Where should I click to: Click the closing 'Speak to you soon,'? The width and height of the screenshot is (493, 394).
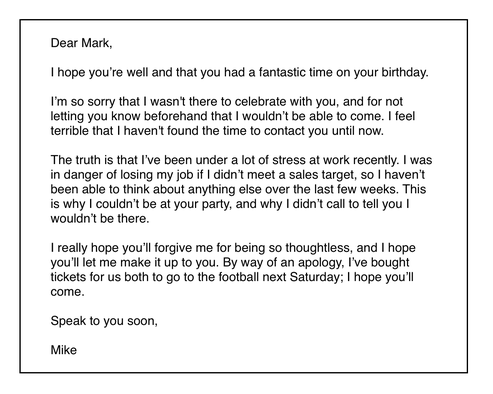(x=104, y=321)
